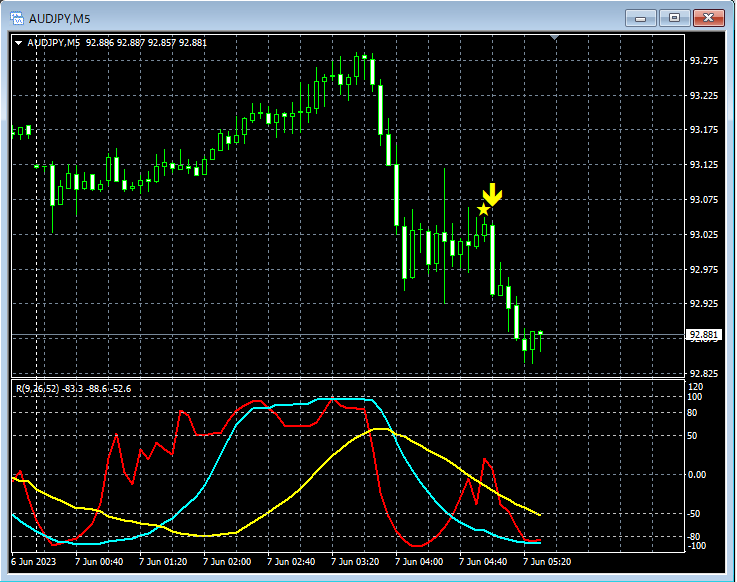
Task: Click the 7 Jun 02:40 time label
Action: [291, 562]
